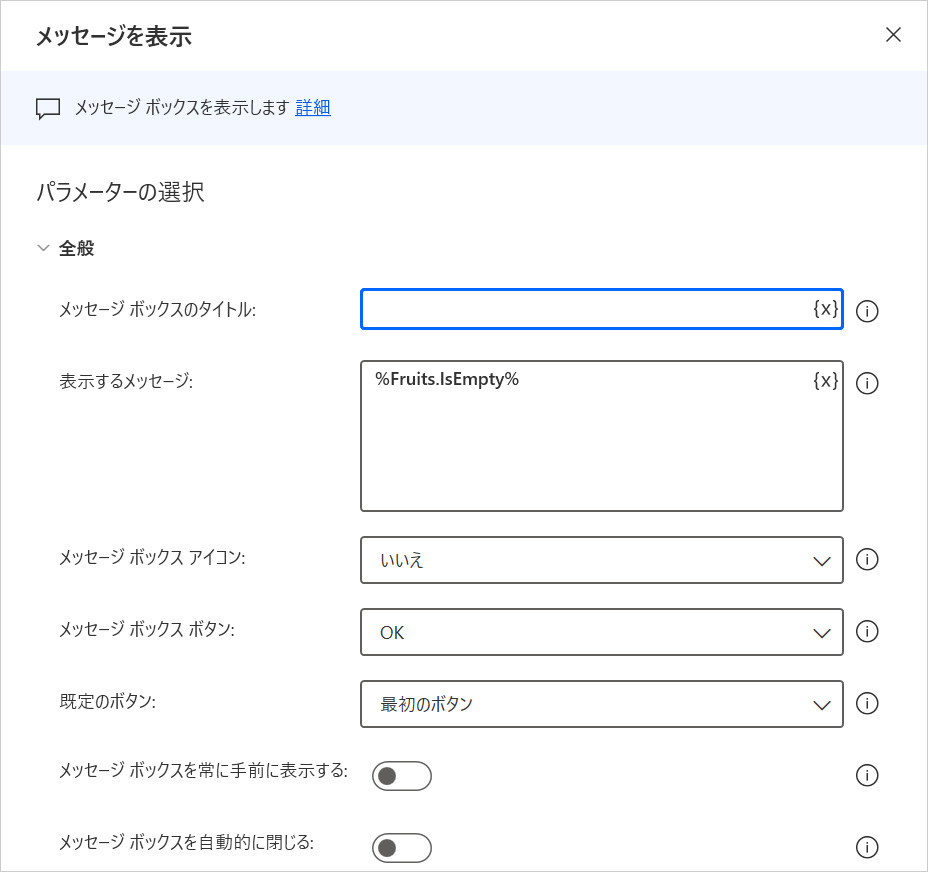Show info for 自動的に閉じる option
The width and height of the screenshot is (928, 872).
[x=868, y=848]
